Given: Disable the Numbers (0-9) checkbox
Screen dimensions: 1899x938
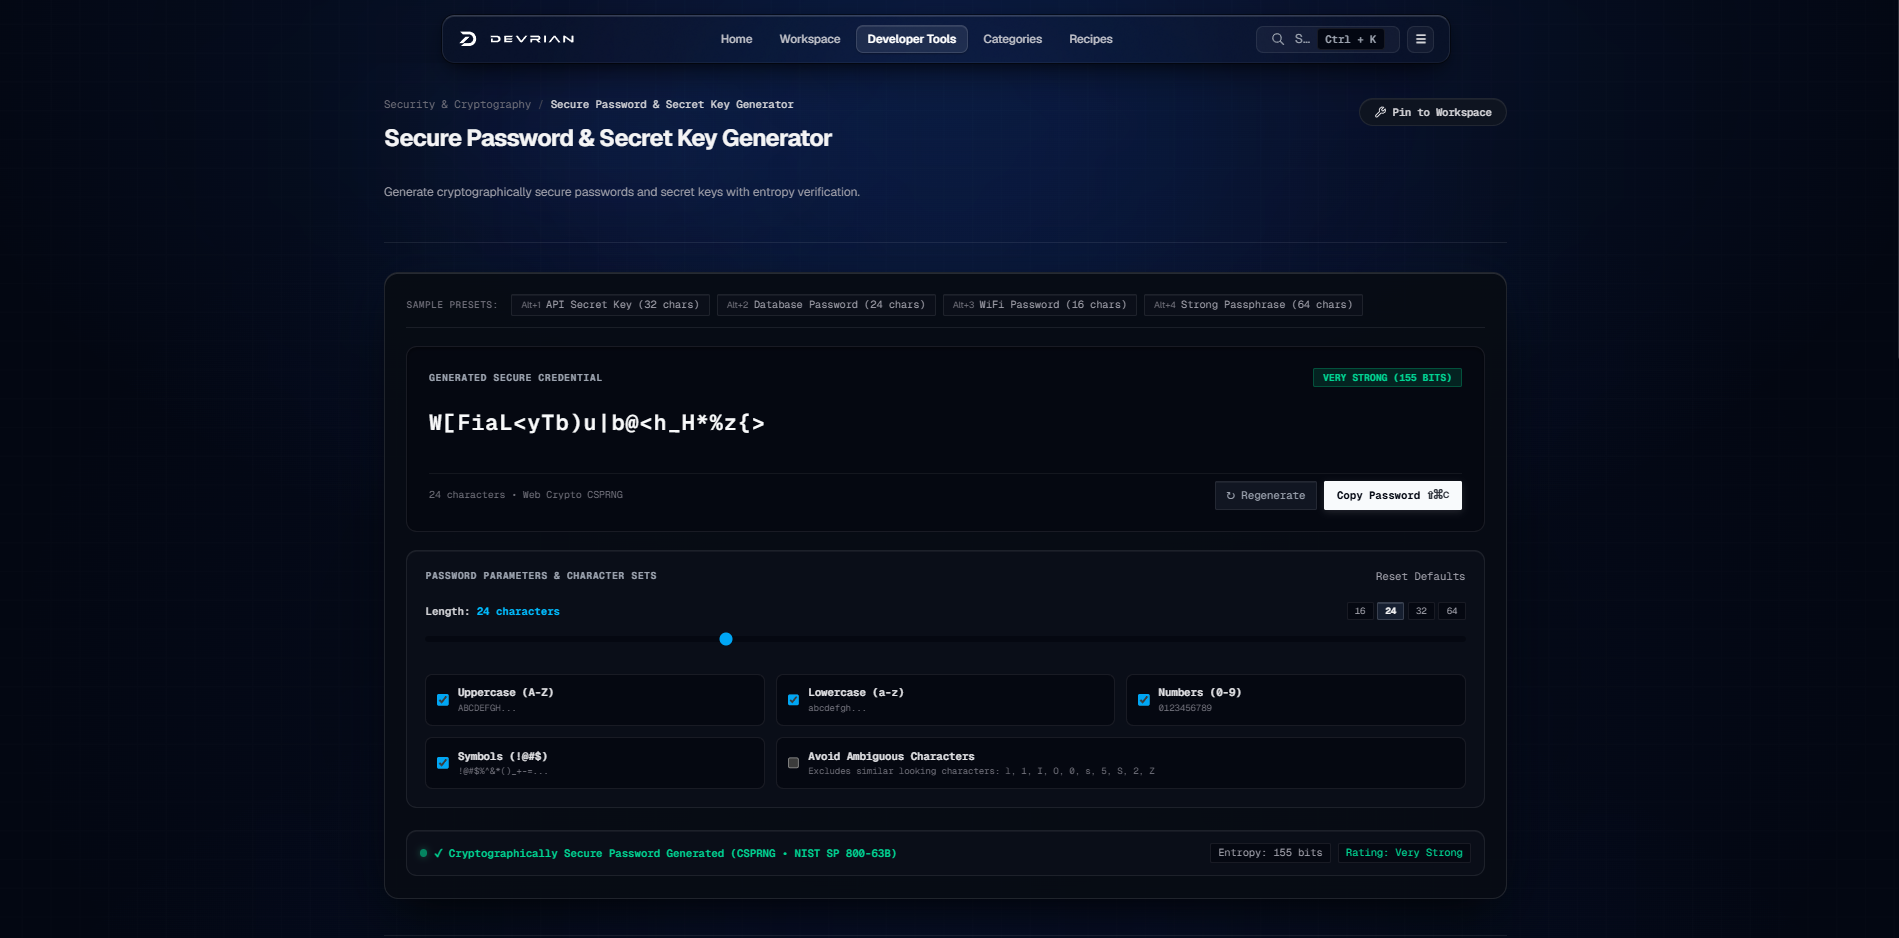Looking at the screenshot, I should 1143,700.
